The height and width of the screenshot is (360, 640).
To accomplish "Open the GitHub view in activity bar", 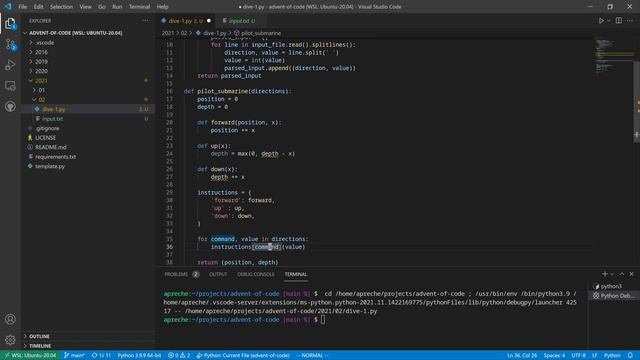I will pyautogui.click(x=10, y=107).
